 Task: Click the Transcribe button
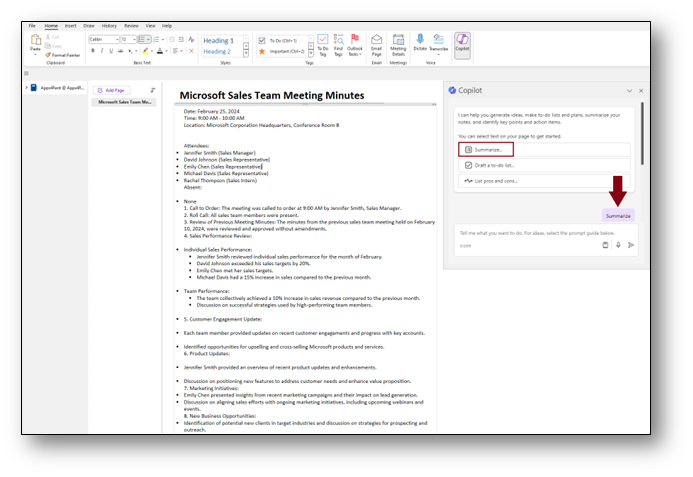439,44
